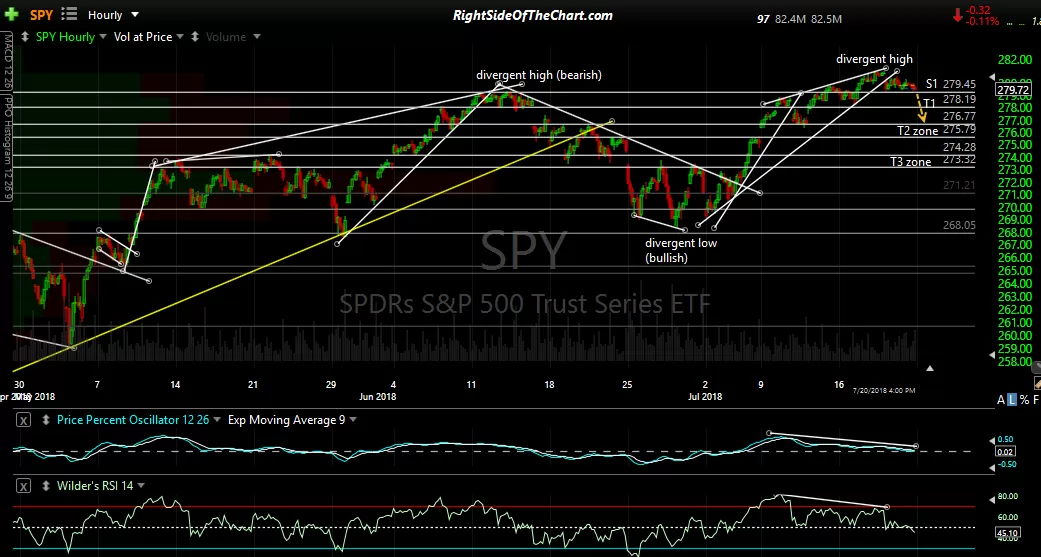
Task: Expand the Price Percent Oscillator dropdown arrow
Action: [216, 420]
